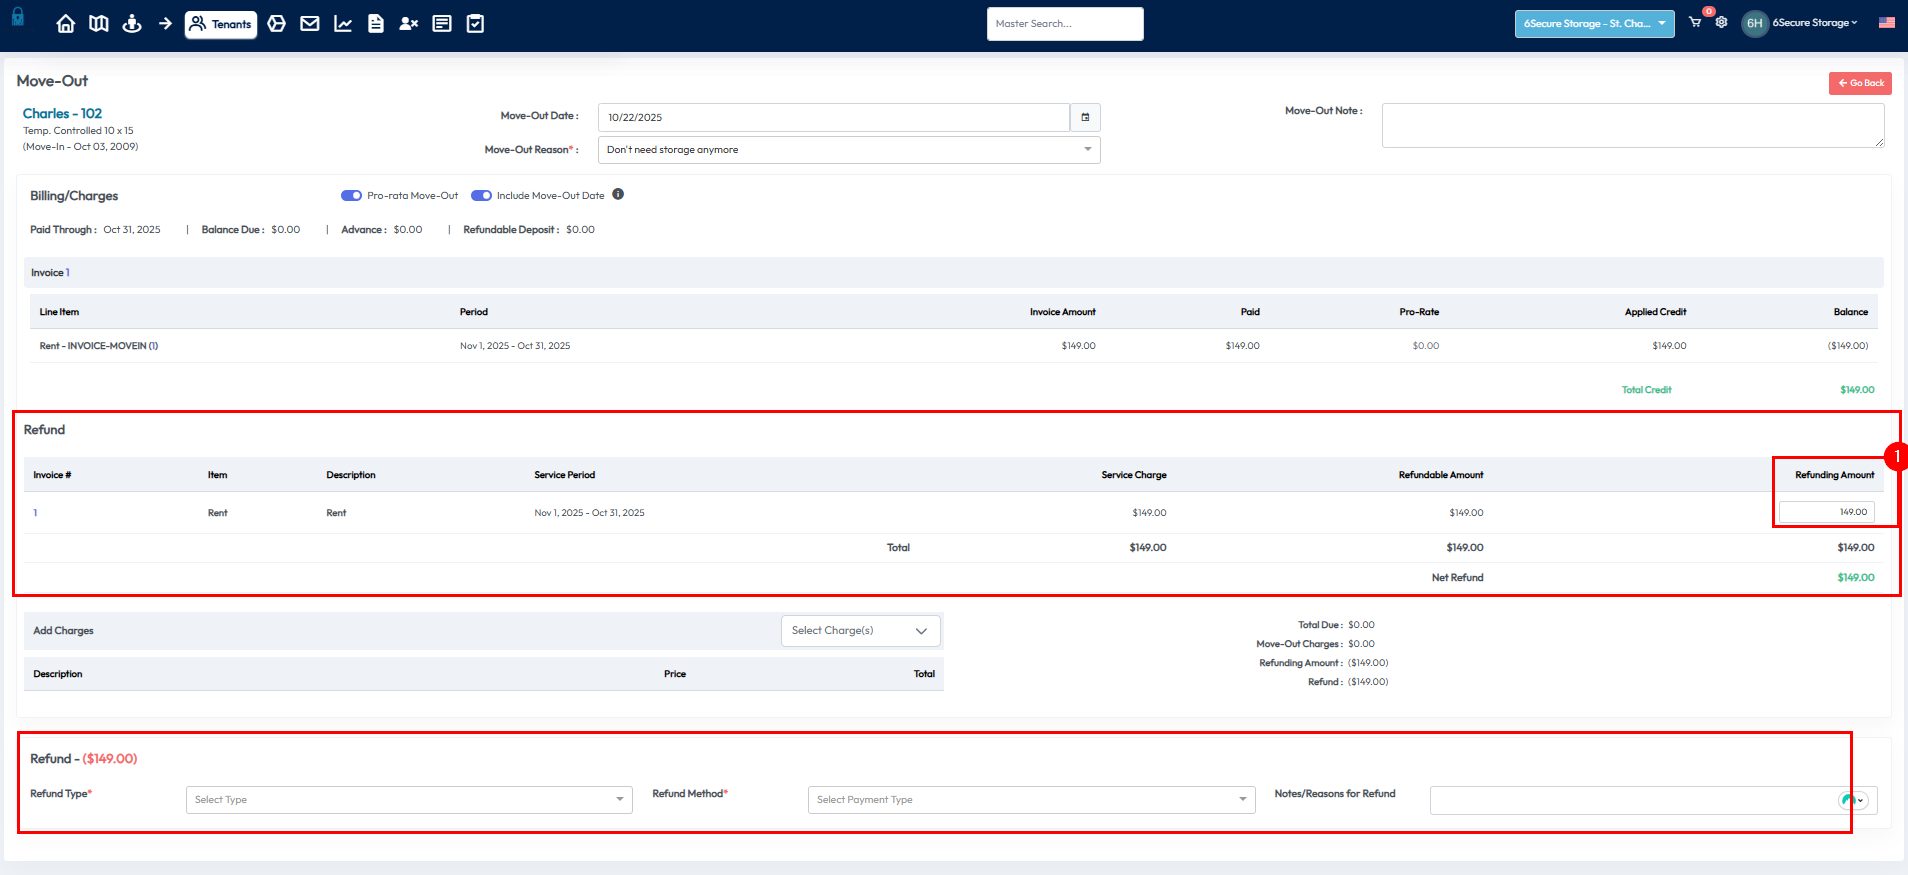This screenshot has width=1908, height=875.
Task: Toggle the Pro-rata Move-Out switch
Action: [351, 196]
